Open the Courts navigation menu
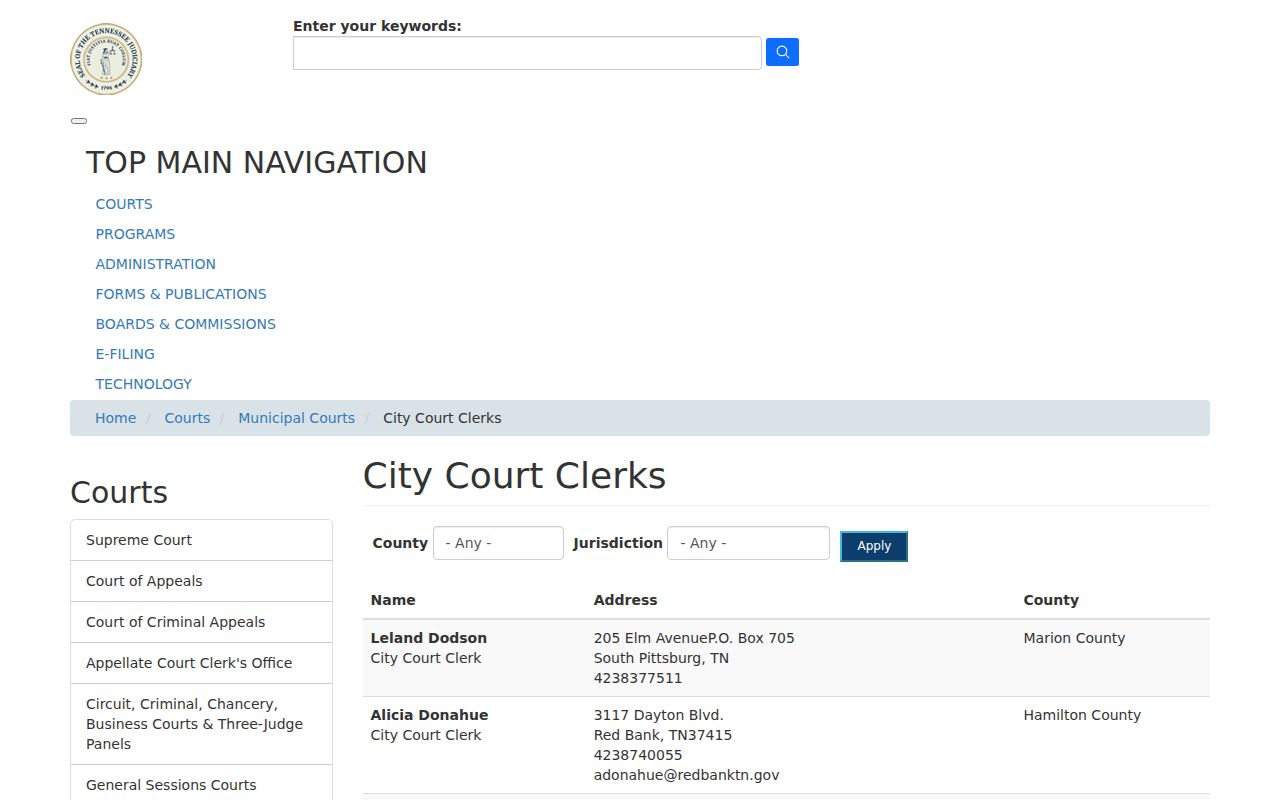The height and width of the screenshot is (800, 1280). coord(124,204)
